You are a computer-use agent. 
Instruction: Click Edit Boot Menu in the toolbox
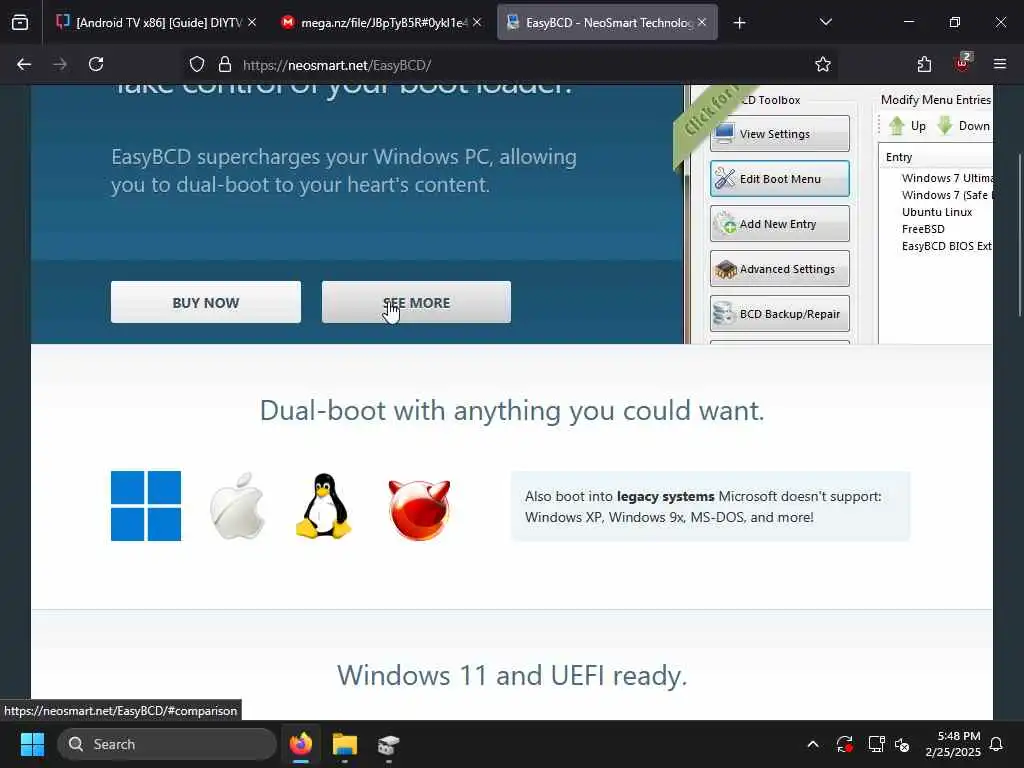(780, 179)
